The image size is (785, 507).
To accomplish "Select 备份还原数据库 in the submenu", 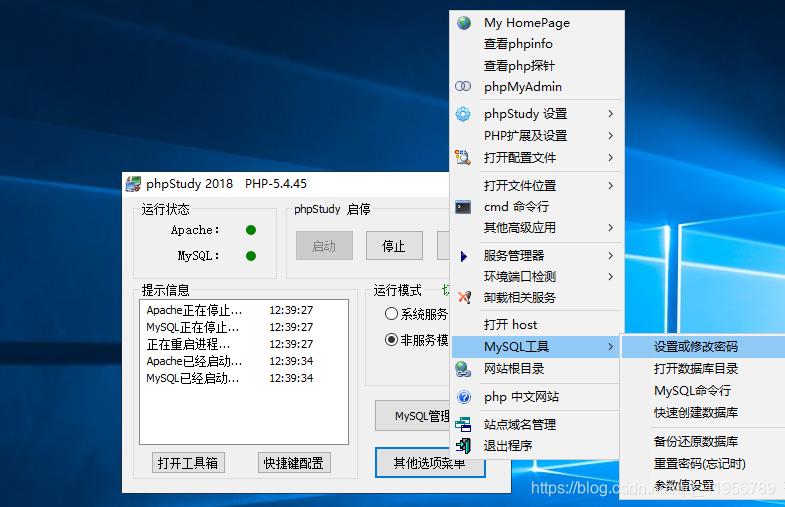I will [703, 441].
